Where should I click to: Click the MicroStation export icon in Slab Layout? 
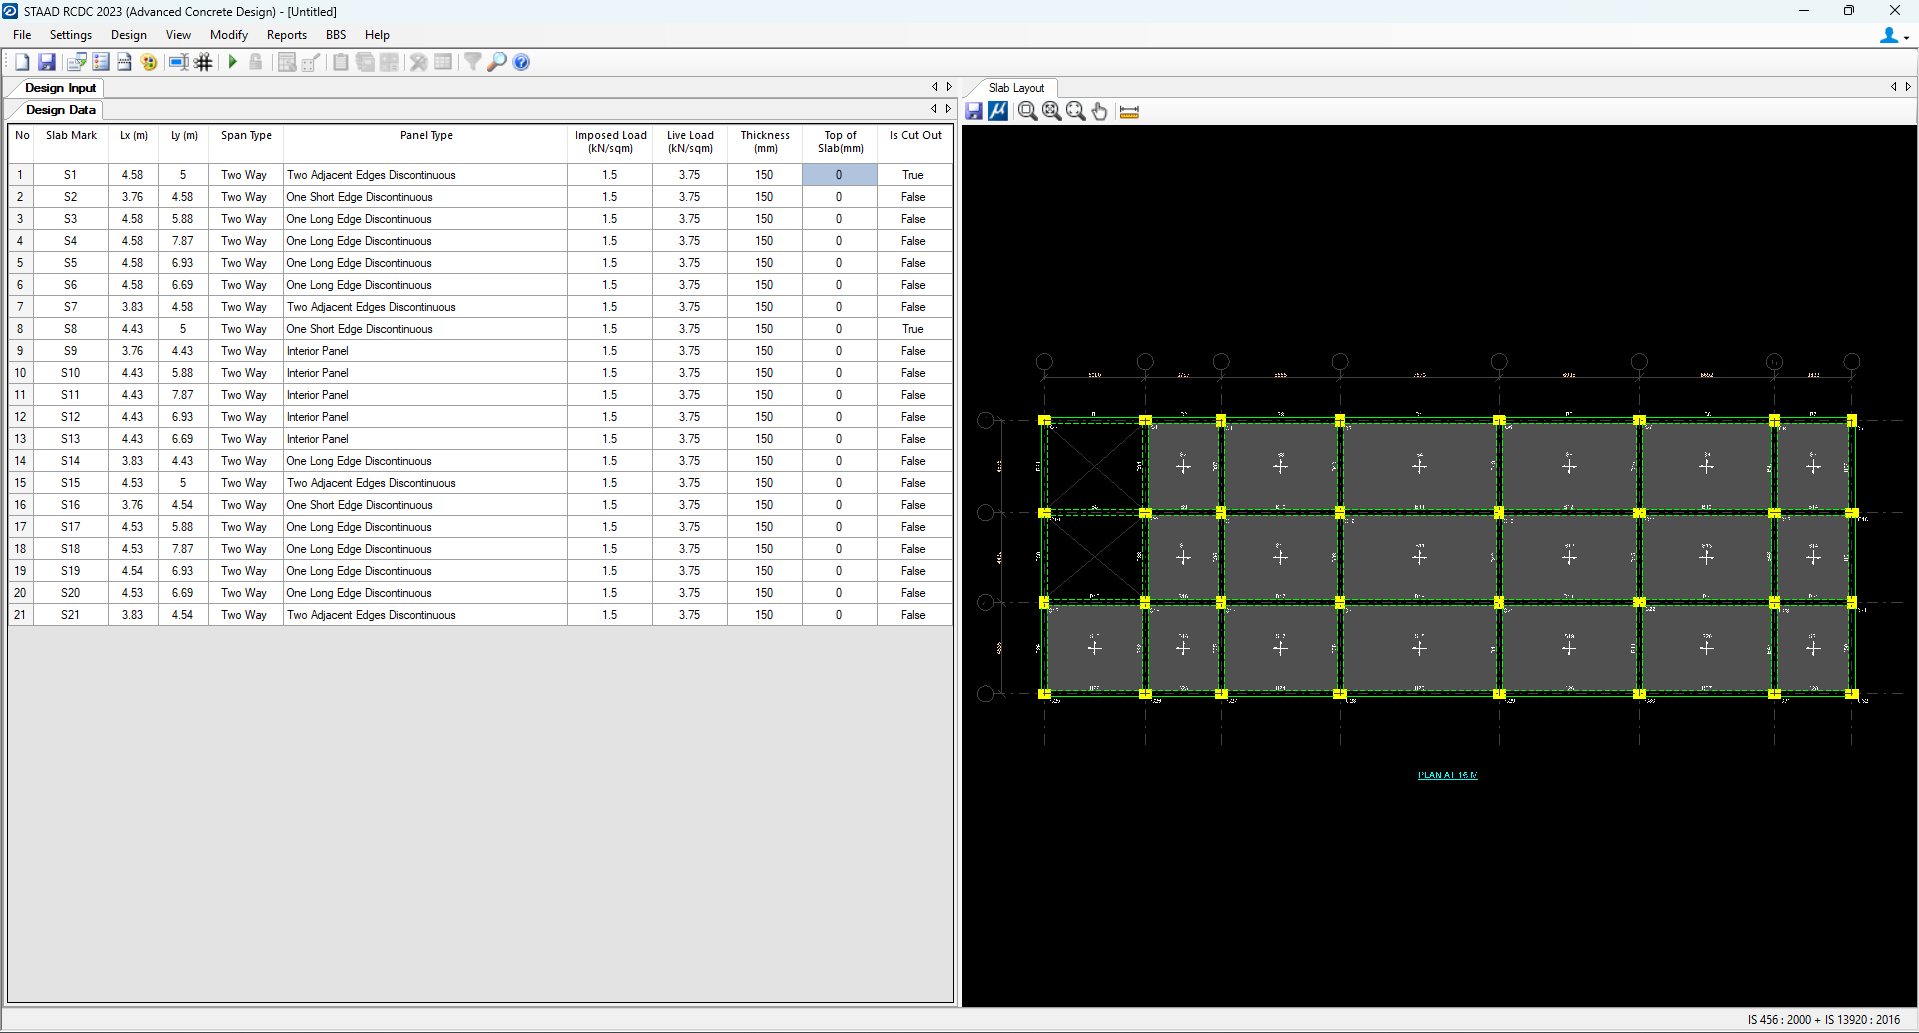click(x=998, y=111)
